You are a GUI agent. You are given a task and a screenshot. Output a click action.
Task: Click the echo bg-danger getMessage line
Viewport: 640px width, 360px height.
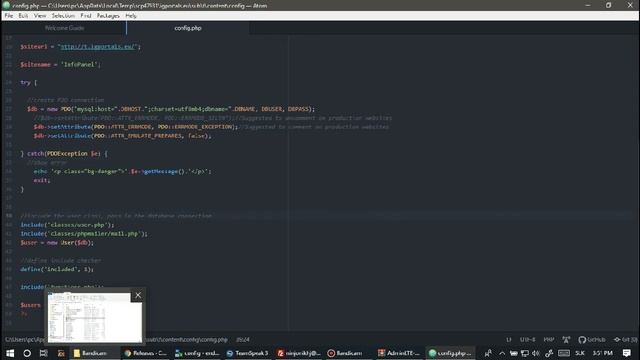pyautogui.click(x=122, y=171)
